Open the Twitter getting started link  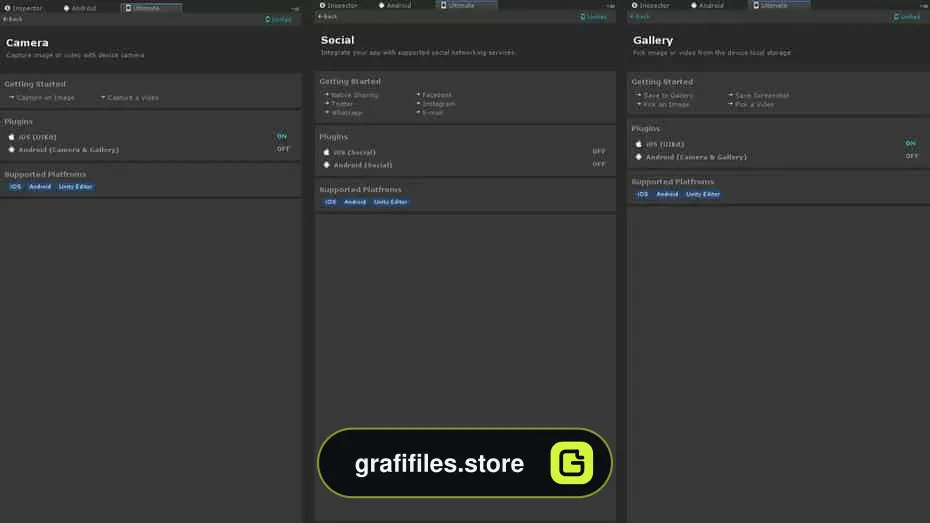[x=339, y=104]
